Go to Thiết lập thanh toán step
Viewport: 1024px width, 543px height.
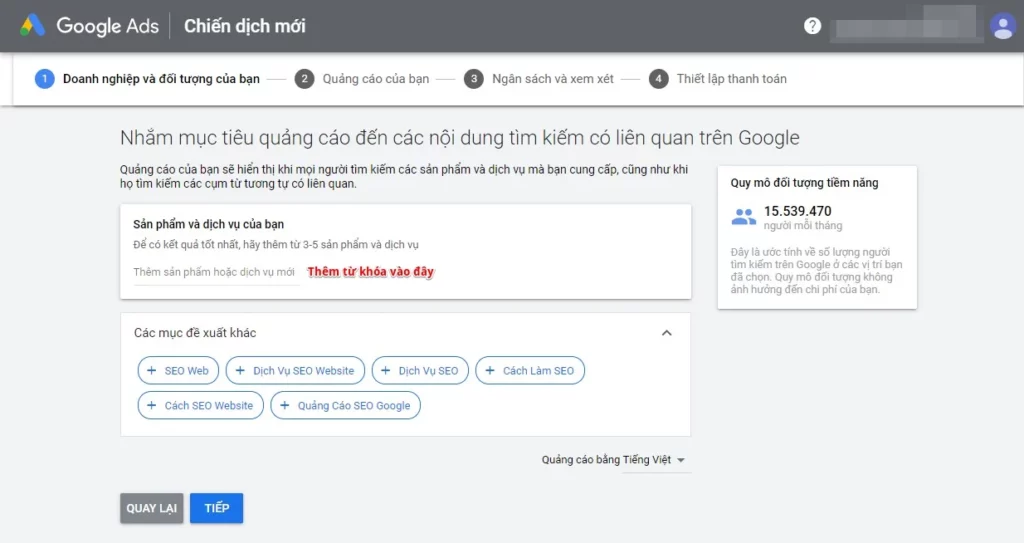click(x=731, y=79)
